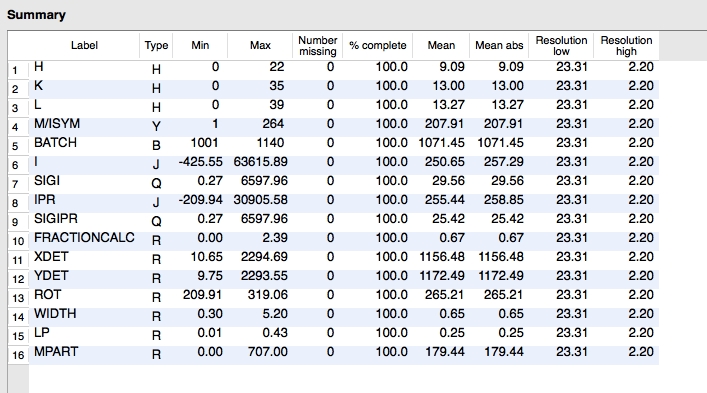Click the Max value 2.39 in FRACTIONCALC row
Viewport: 707px width, 393px height.
point(275,238)
